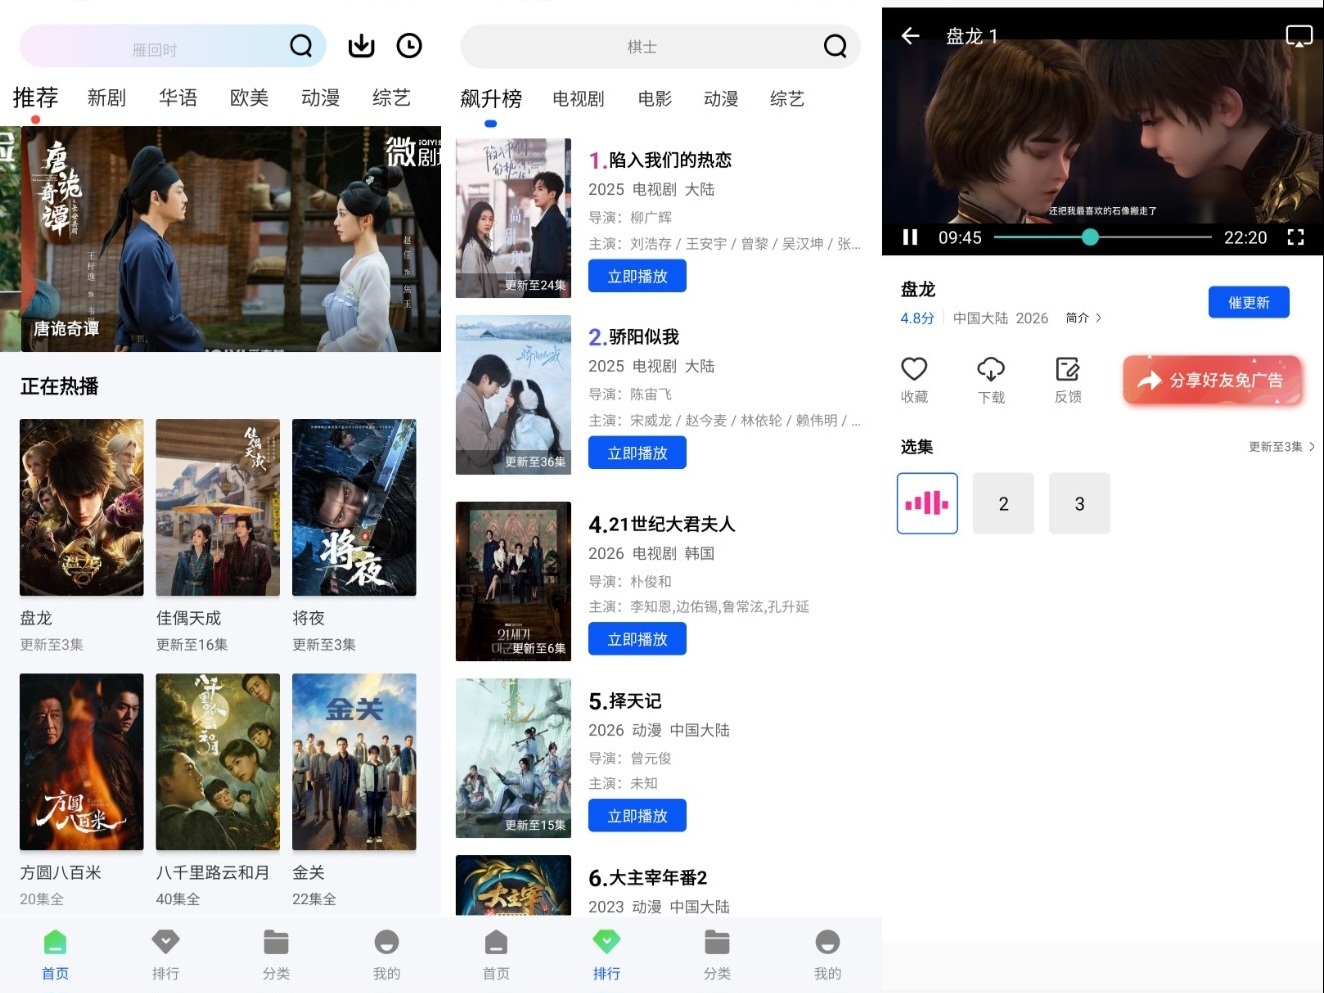Open the 反馈 feedback icon
Image resolution: width=1324 pixels, height=993 pixels.
pyautogui.click(x=1068, y=380)
